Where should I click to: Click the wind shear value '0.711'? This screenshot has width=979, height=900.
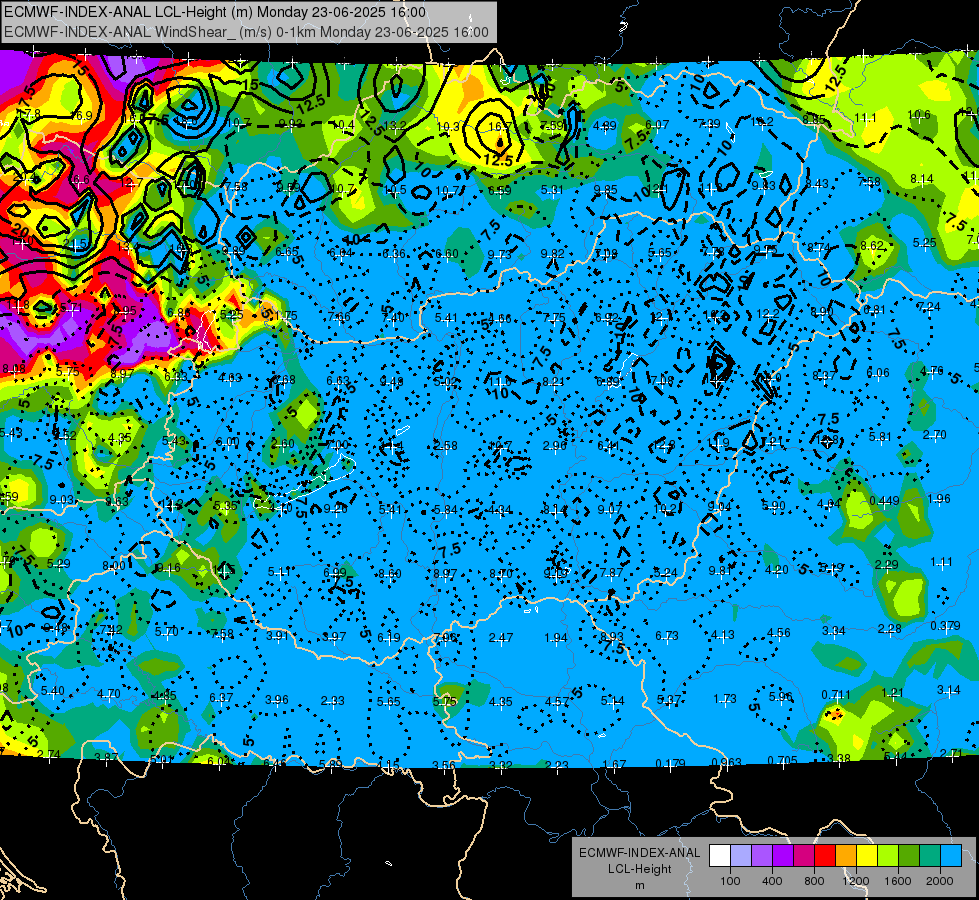pos(836,694)
